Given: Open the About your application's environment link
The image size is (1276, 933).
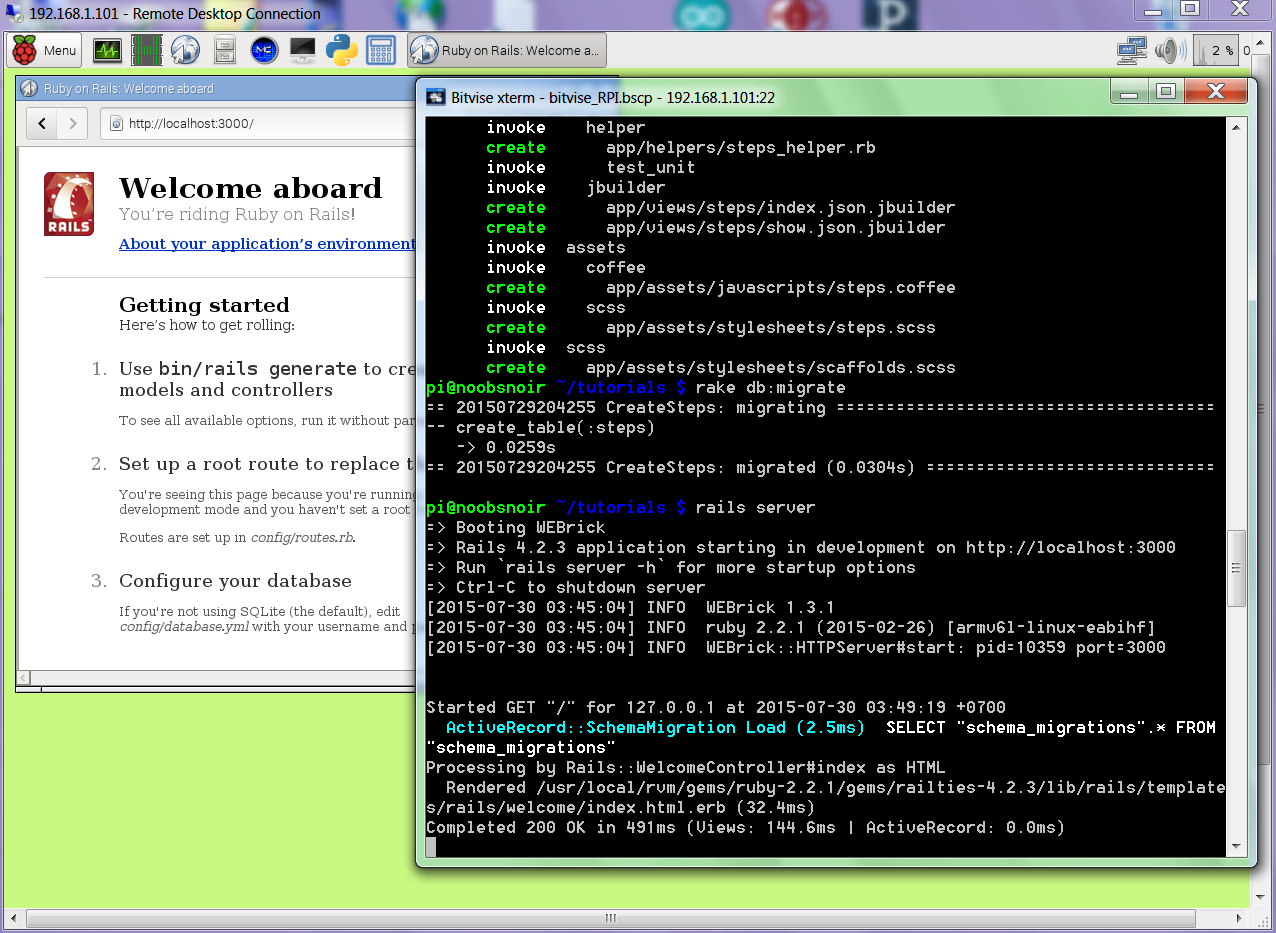Looking at the screenshot, I should [266, 244].
